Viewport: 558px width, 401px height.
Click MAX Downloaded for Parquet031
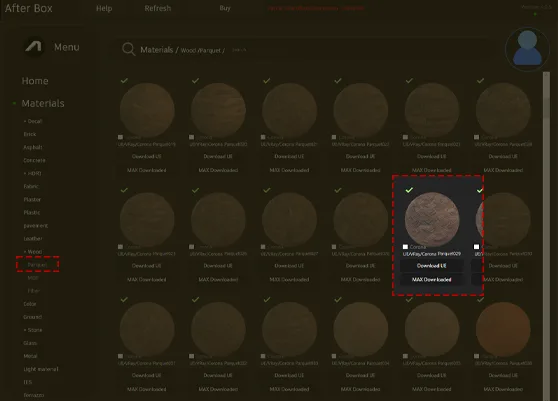click(x=147, y=389)
